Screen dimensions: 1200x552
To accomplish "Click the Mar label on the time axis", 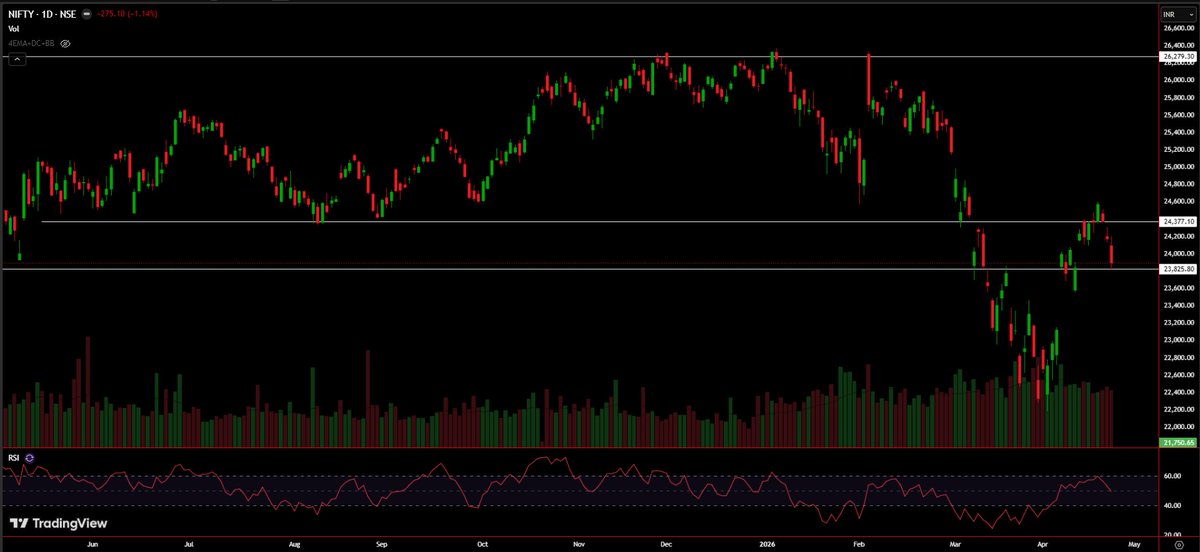I will (957, 545).
